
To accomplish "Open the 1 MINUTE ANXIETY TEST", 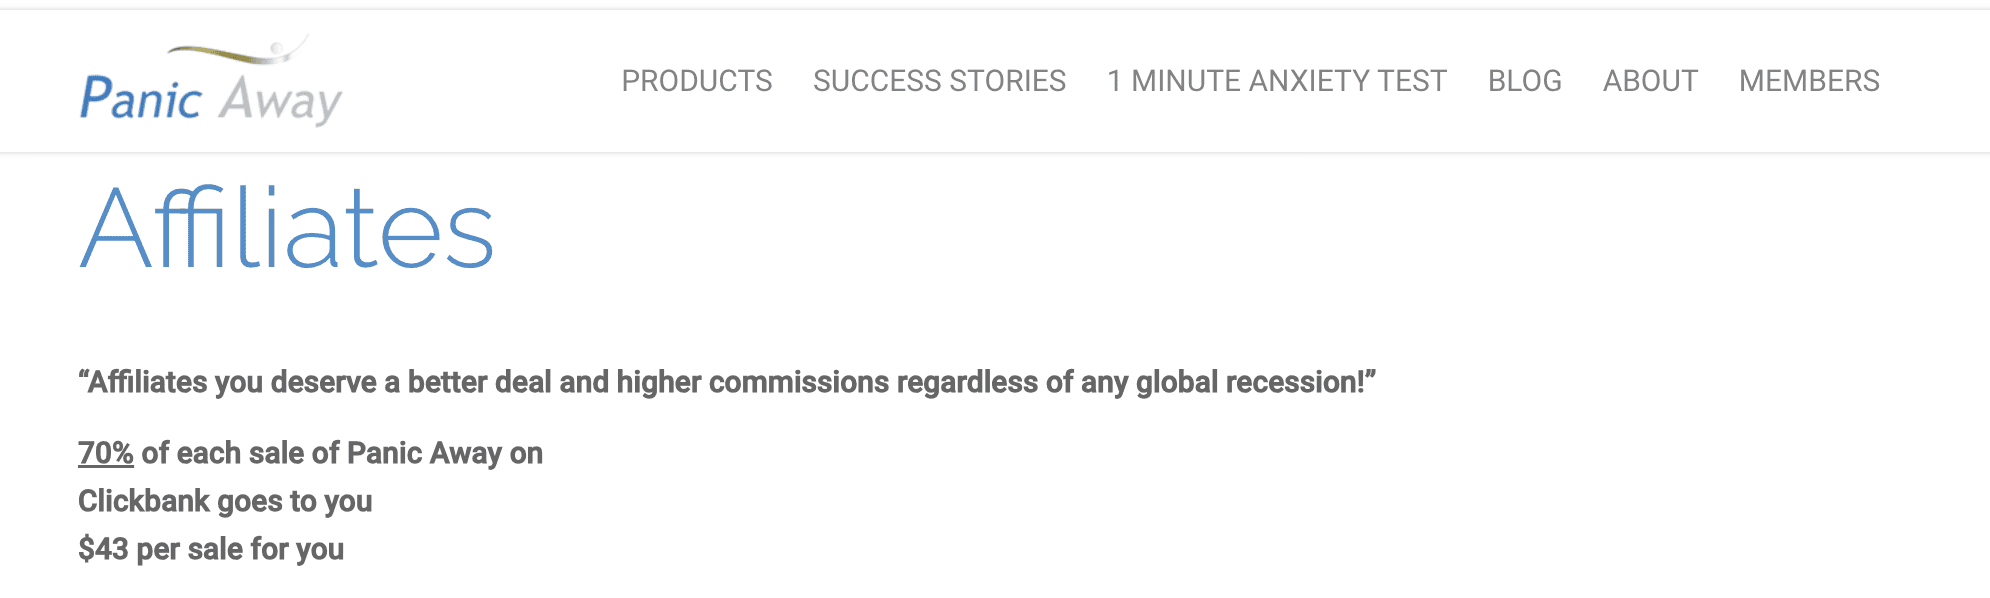I will (x=1277, y=81).
